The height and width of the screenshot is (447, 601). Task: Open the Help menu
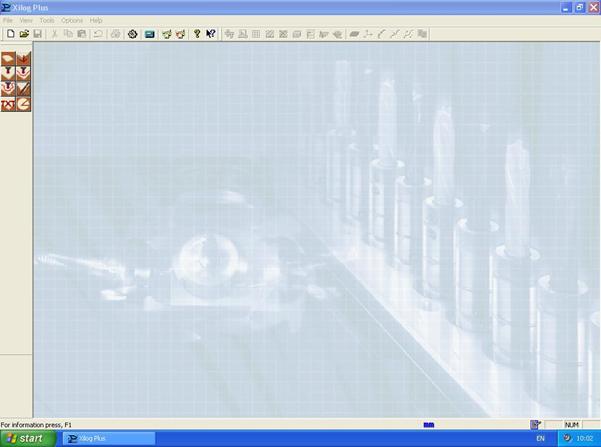[96, 20]
